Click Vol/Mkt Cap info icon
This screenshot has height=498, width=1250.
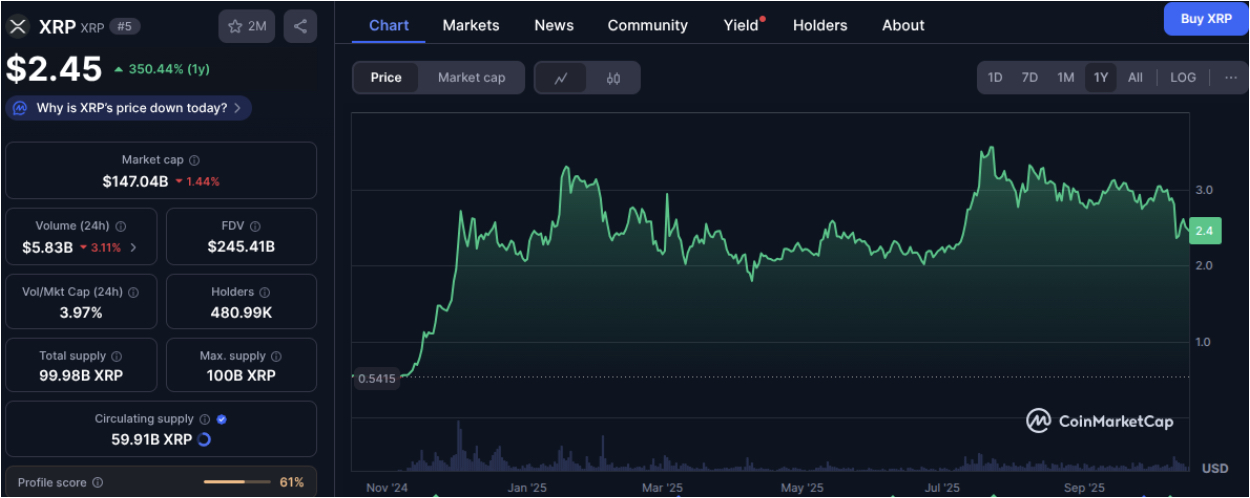[133, 293]
